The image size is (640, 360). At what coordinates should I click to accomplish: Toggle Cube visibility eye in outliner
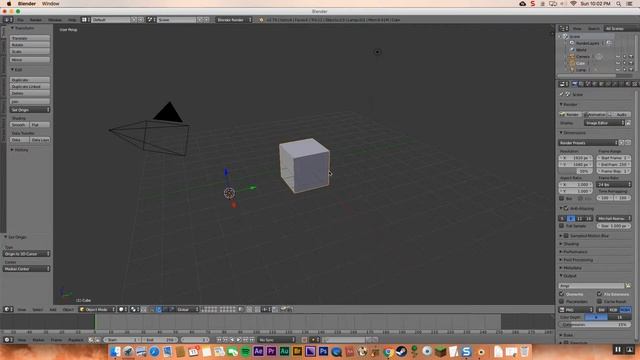pos(618,63)
